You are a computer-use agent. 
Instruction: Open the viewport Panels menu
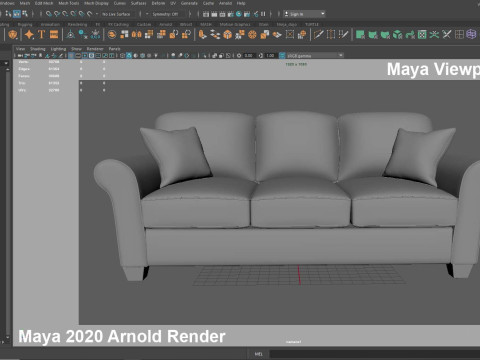114,49
